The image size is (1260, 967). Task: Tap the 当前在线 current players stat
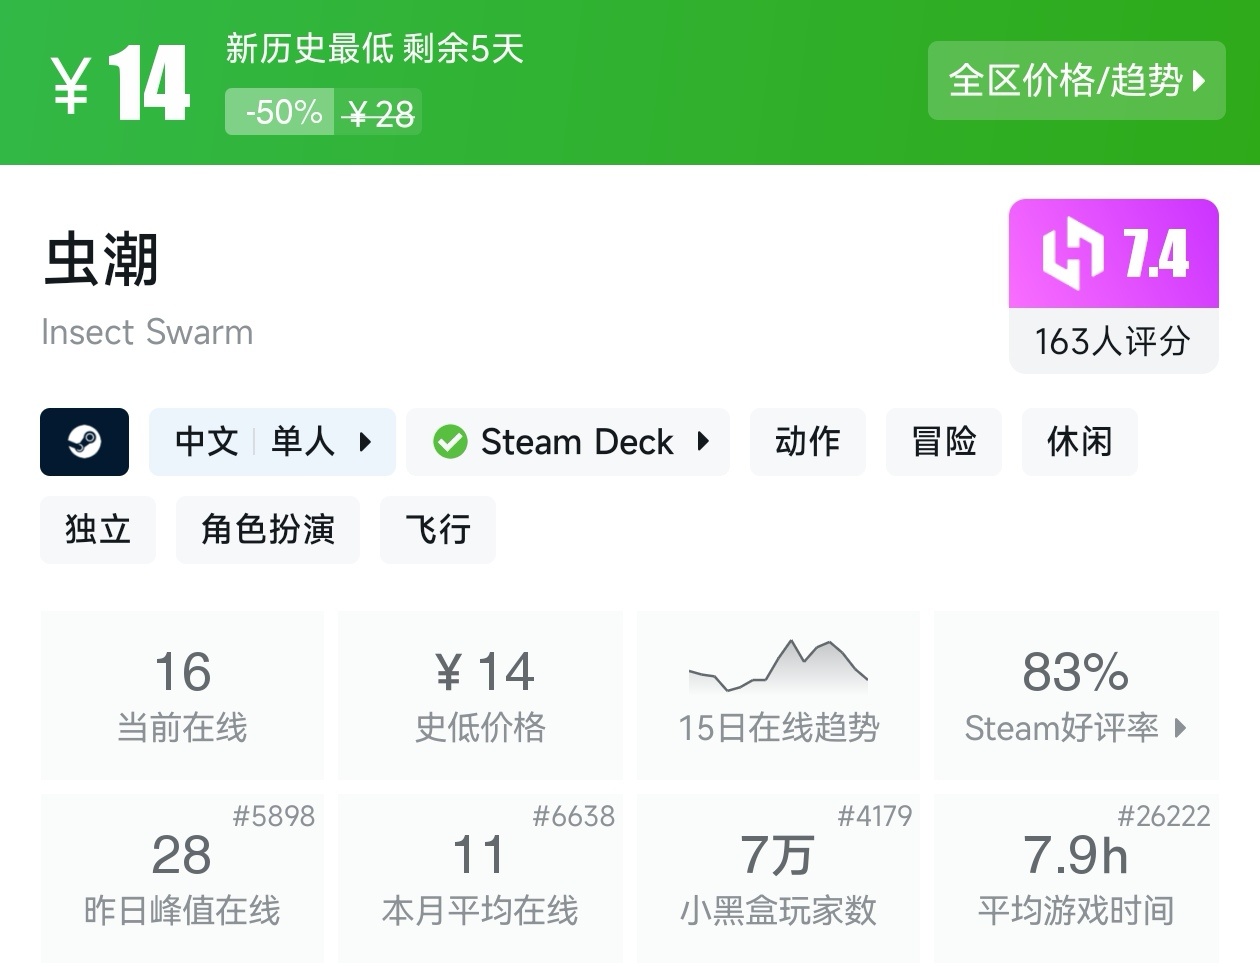tap(182, 695)
